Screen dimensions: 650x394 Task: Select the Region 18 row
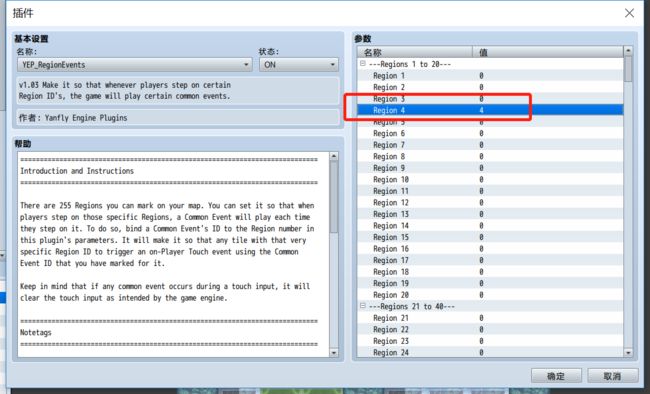(x=490, y=272)
